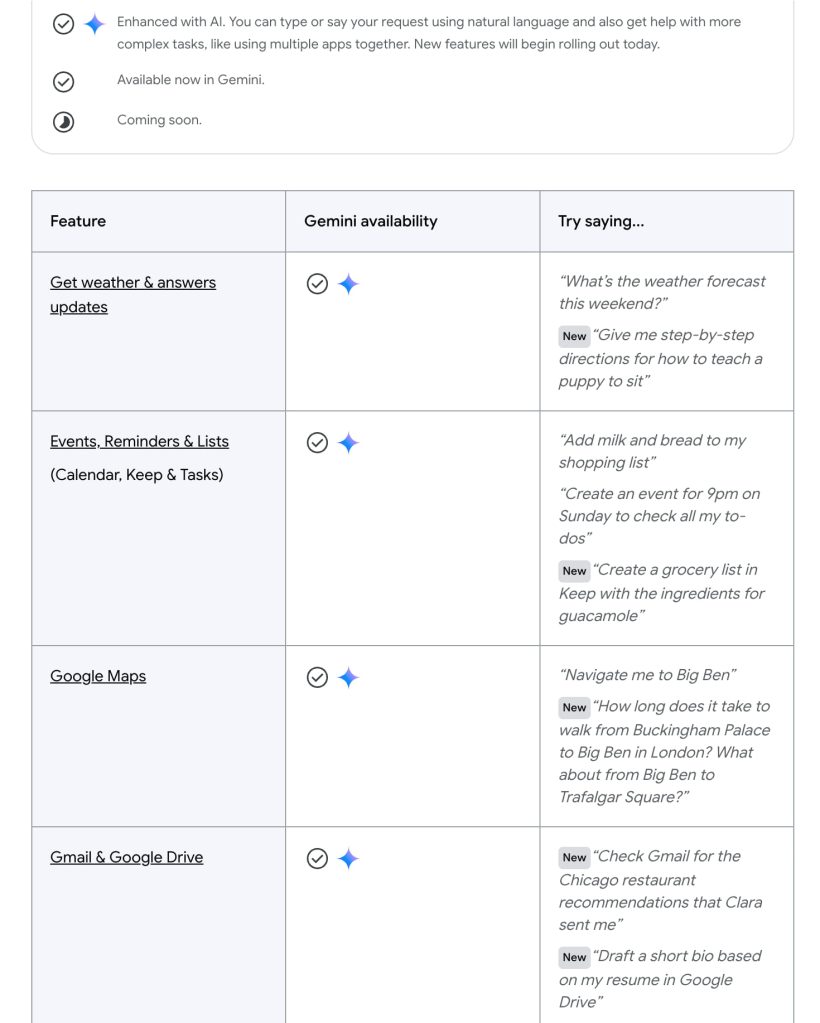This screenshot has width=820, height=1023.
Task: Click the New badge by the grocery list example
Action: [574, 571]
